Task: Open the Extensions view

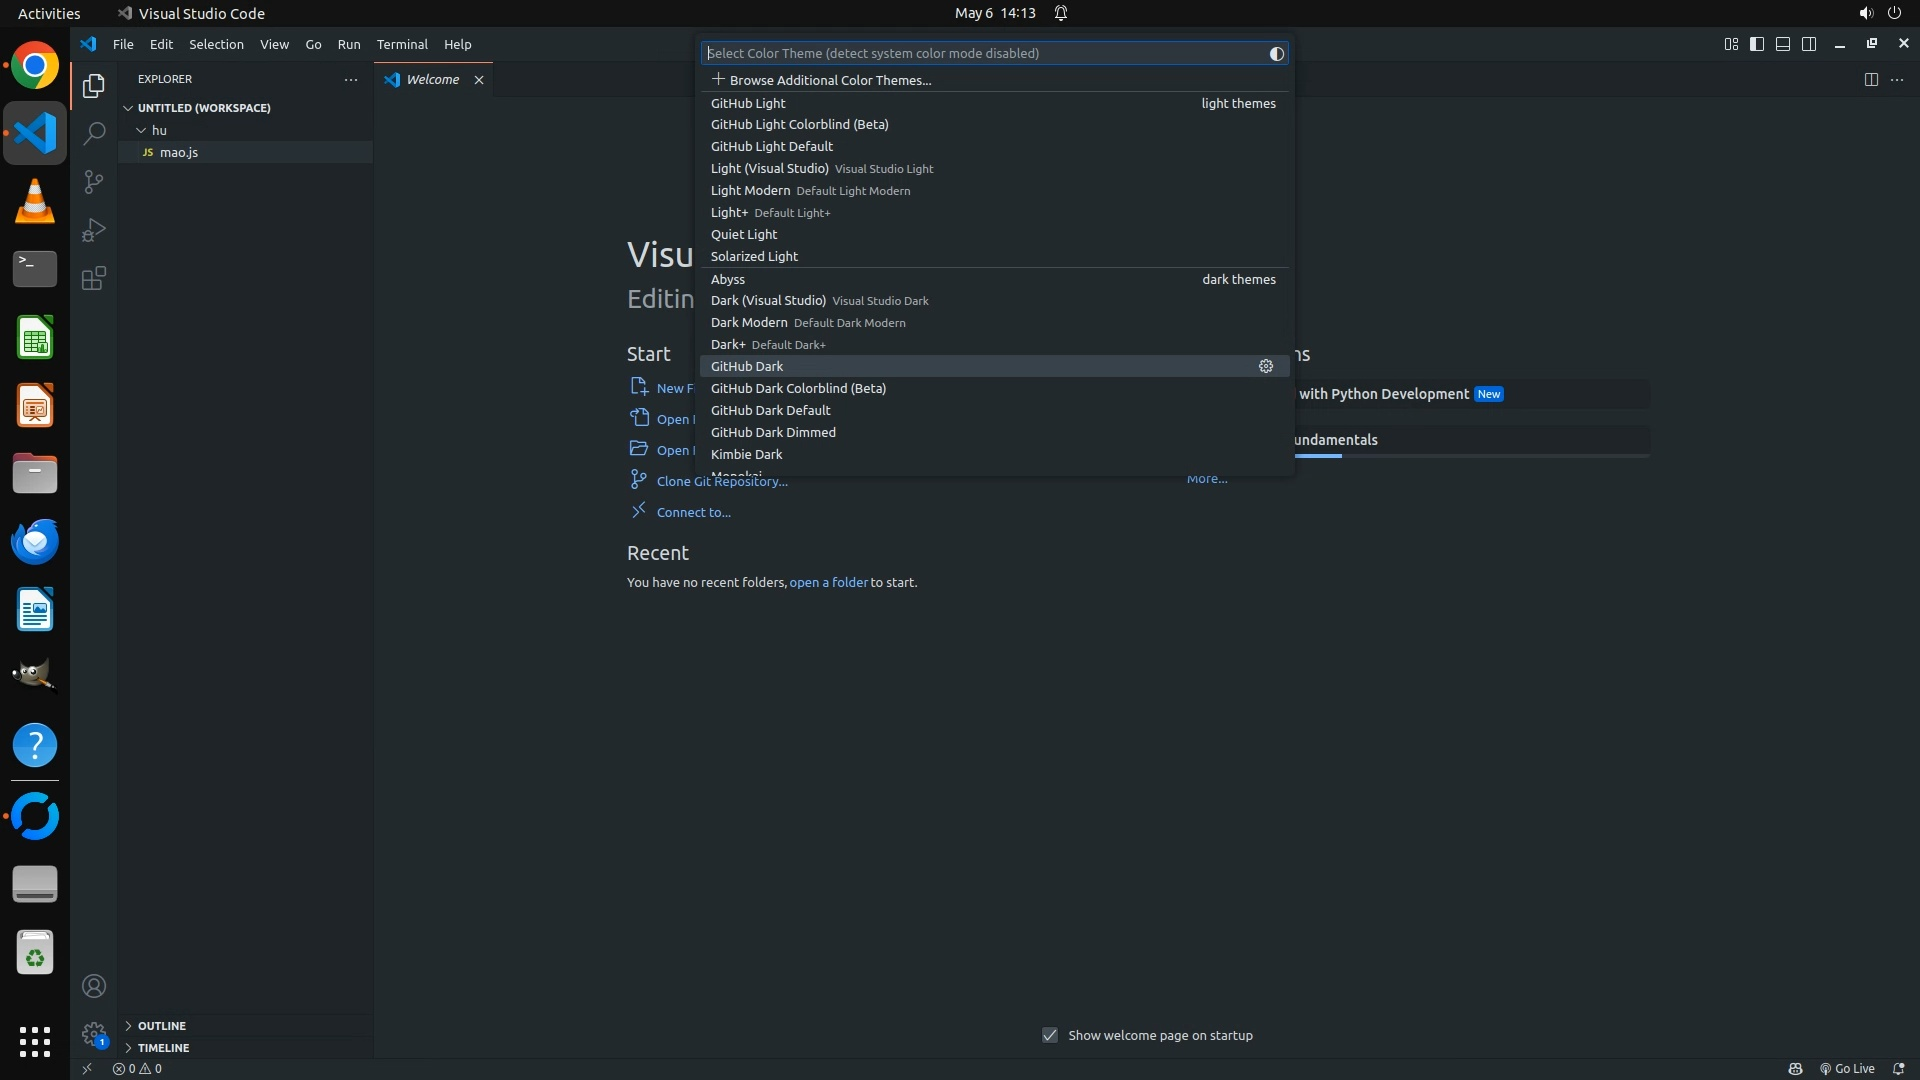Action: pyautogui.click(x=93, y=278)
